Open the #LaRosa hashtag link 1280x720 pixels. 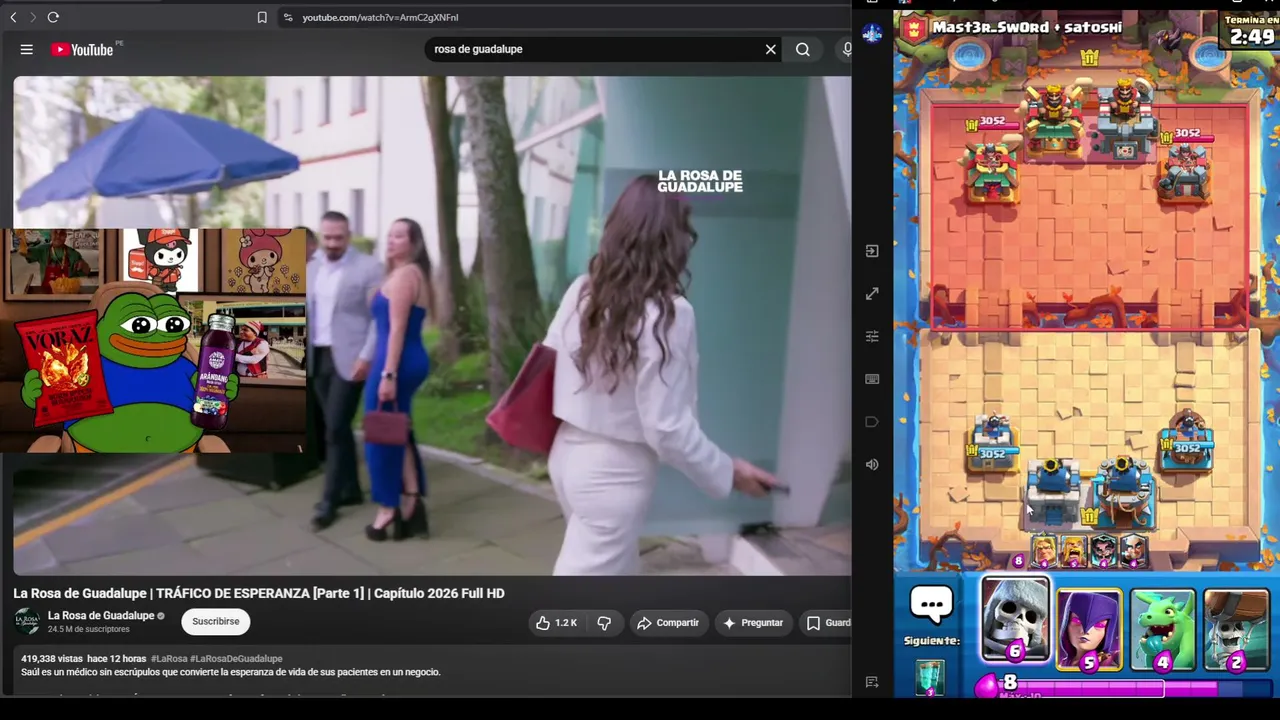tap(169, 659)
